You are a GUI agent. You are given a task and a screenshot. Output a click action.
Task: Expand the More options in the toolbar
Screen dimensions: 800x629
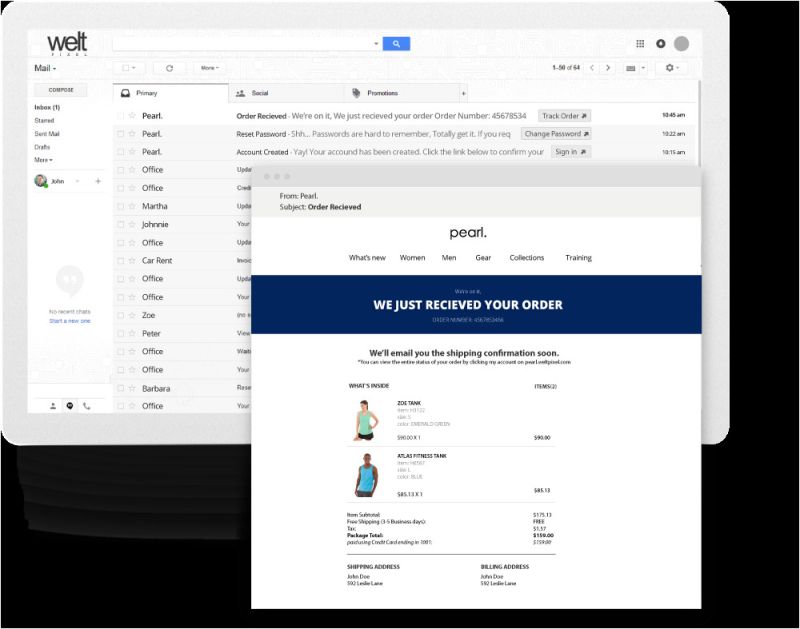[x=207, y=68]
